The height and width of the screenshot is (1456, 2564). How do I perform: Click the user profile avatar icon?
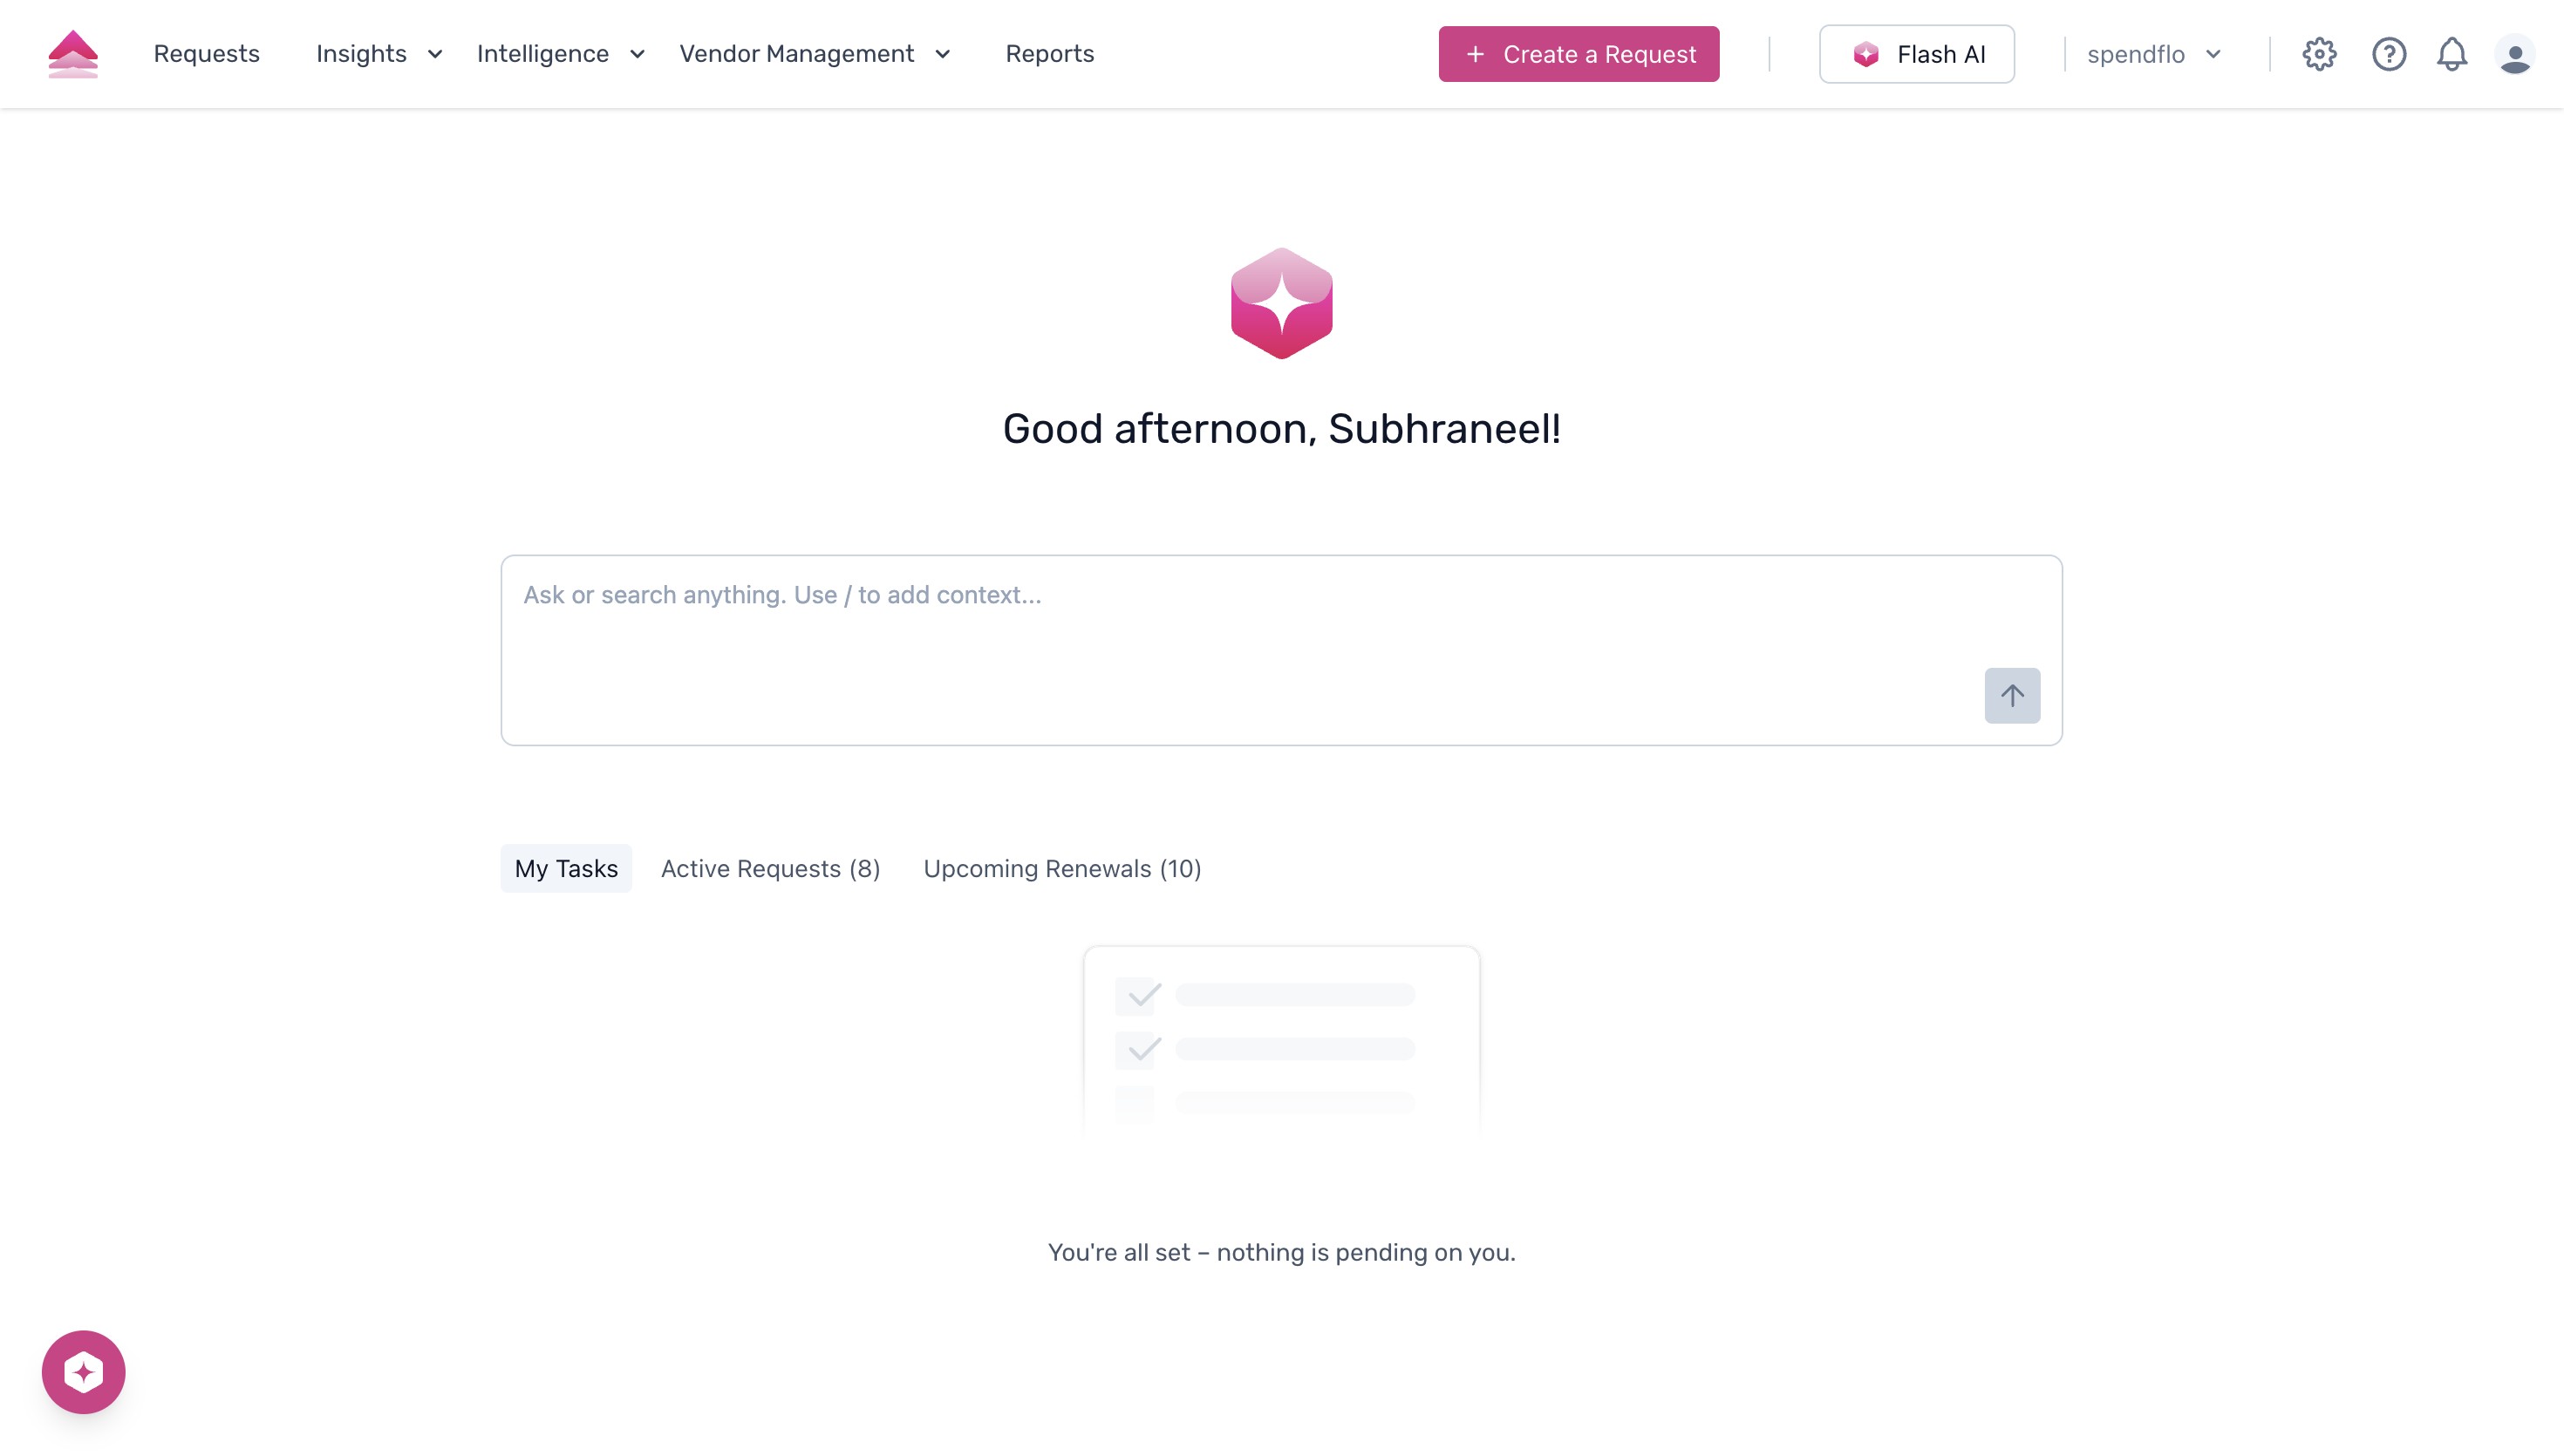[x=2516, y=54]
